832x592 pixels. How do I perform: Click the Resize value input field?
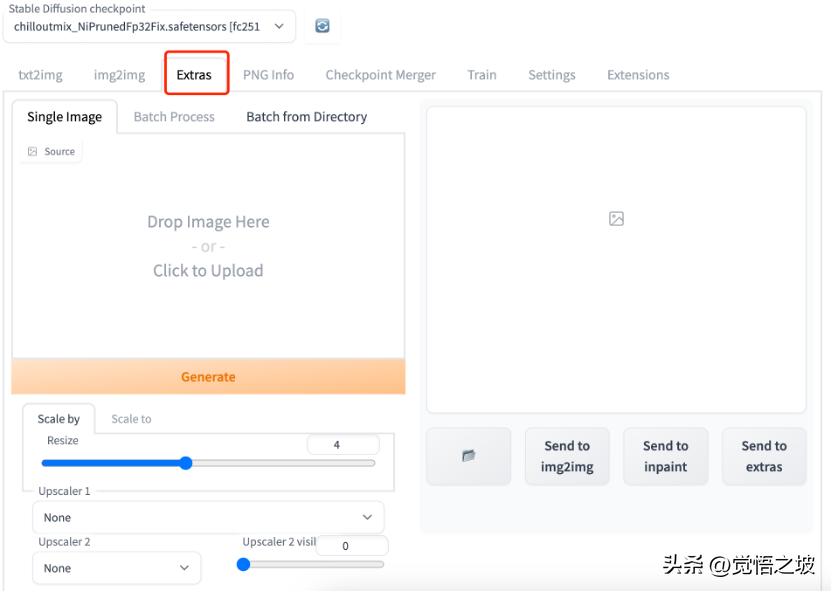click(x=342, y=445)
